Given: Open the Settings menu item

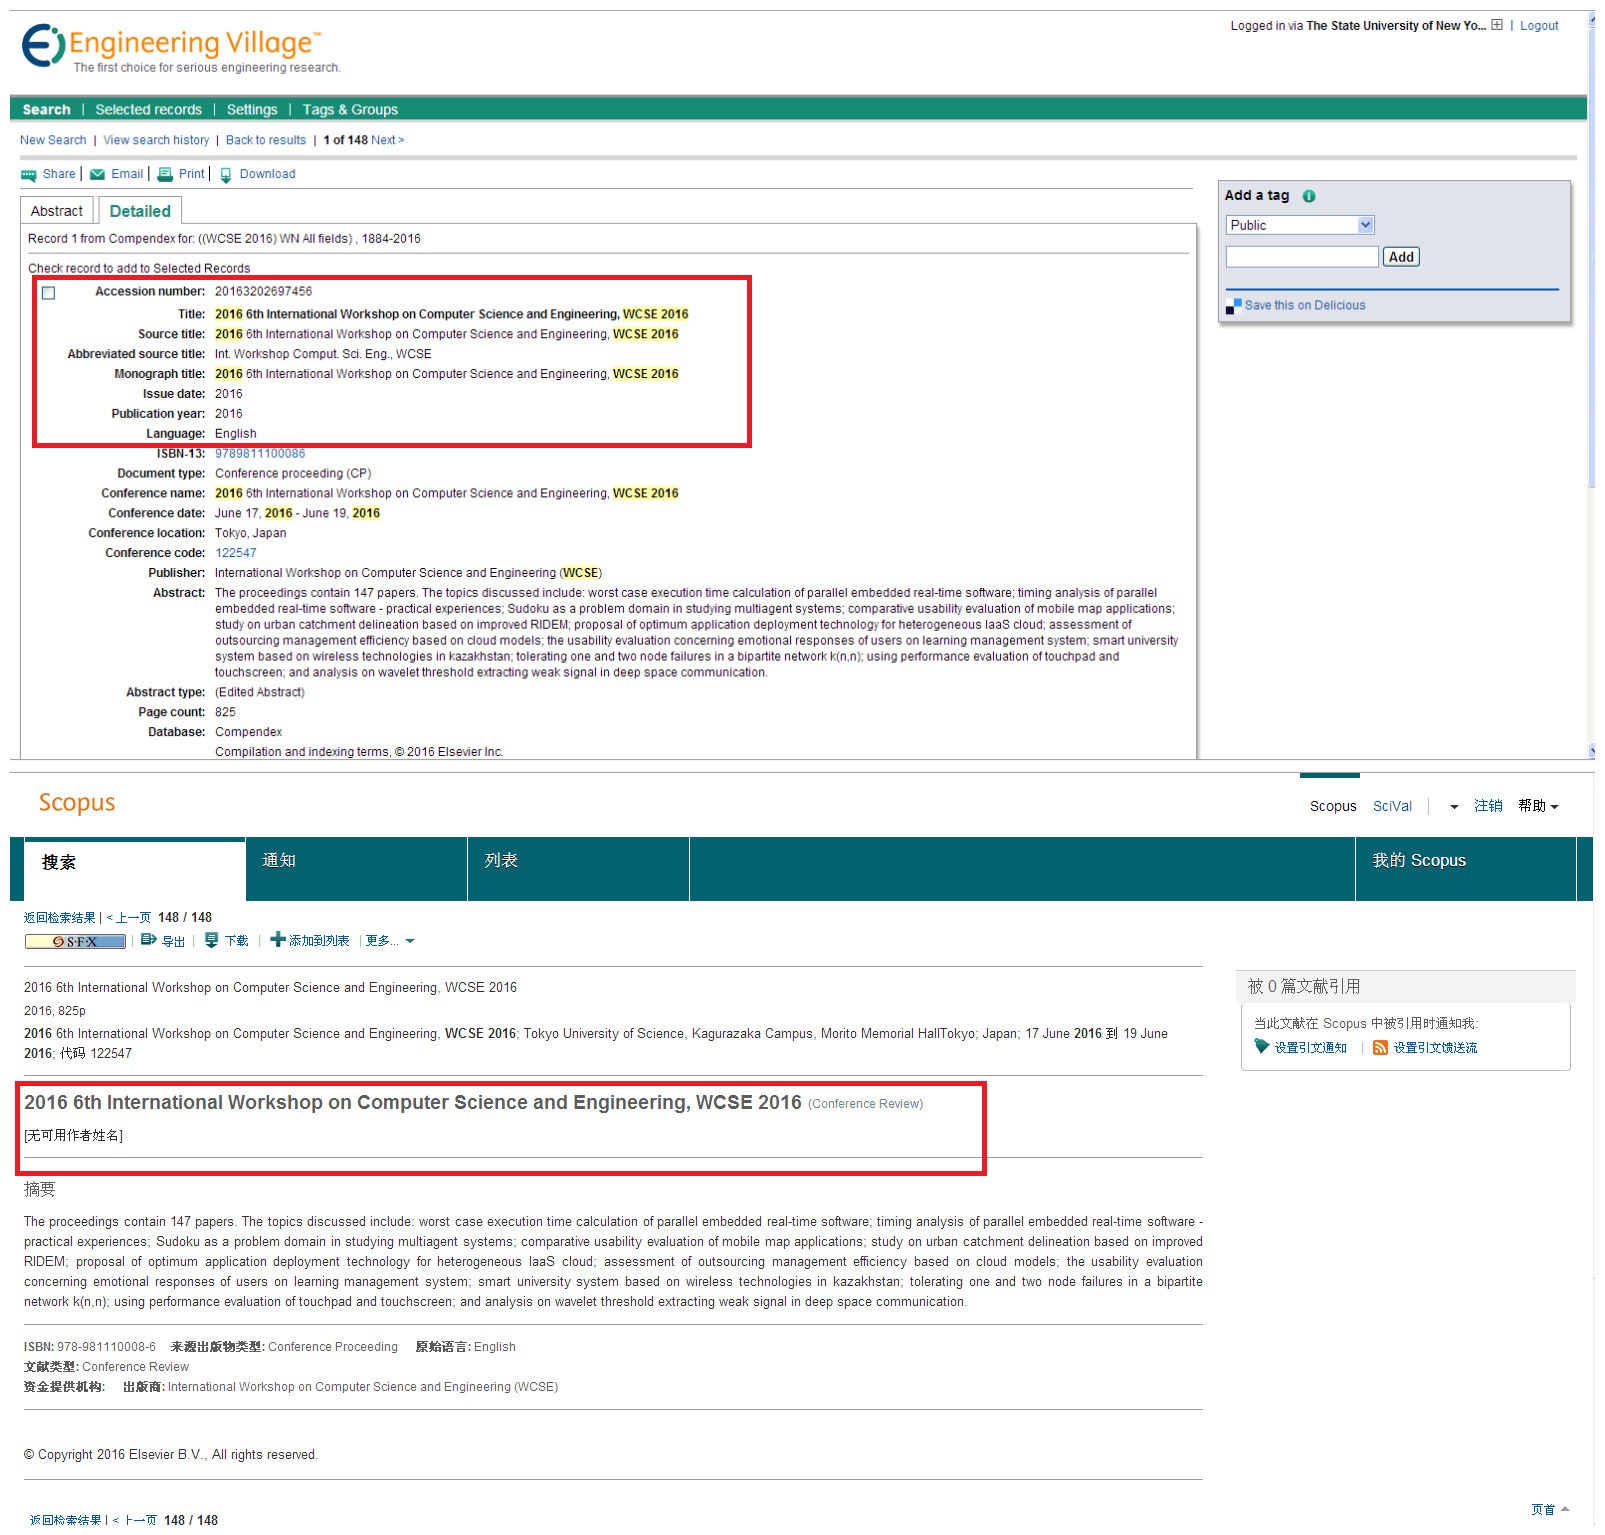Looking at the screenshot, I should pyautogui.click(x=252, y=110).
